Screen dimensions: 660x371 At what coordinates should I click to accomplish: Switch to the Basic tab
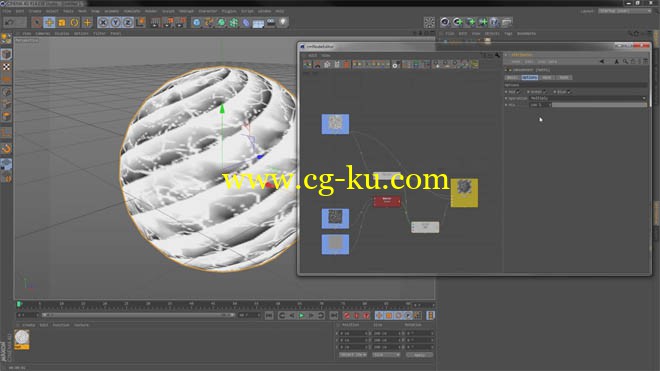[x=512, y=77]
